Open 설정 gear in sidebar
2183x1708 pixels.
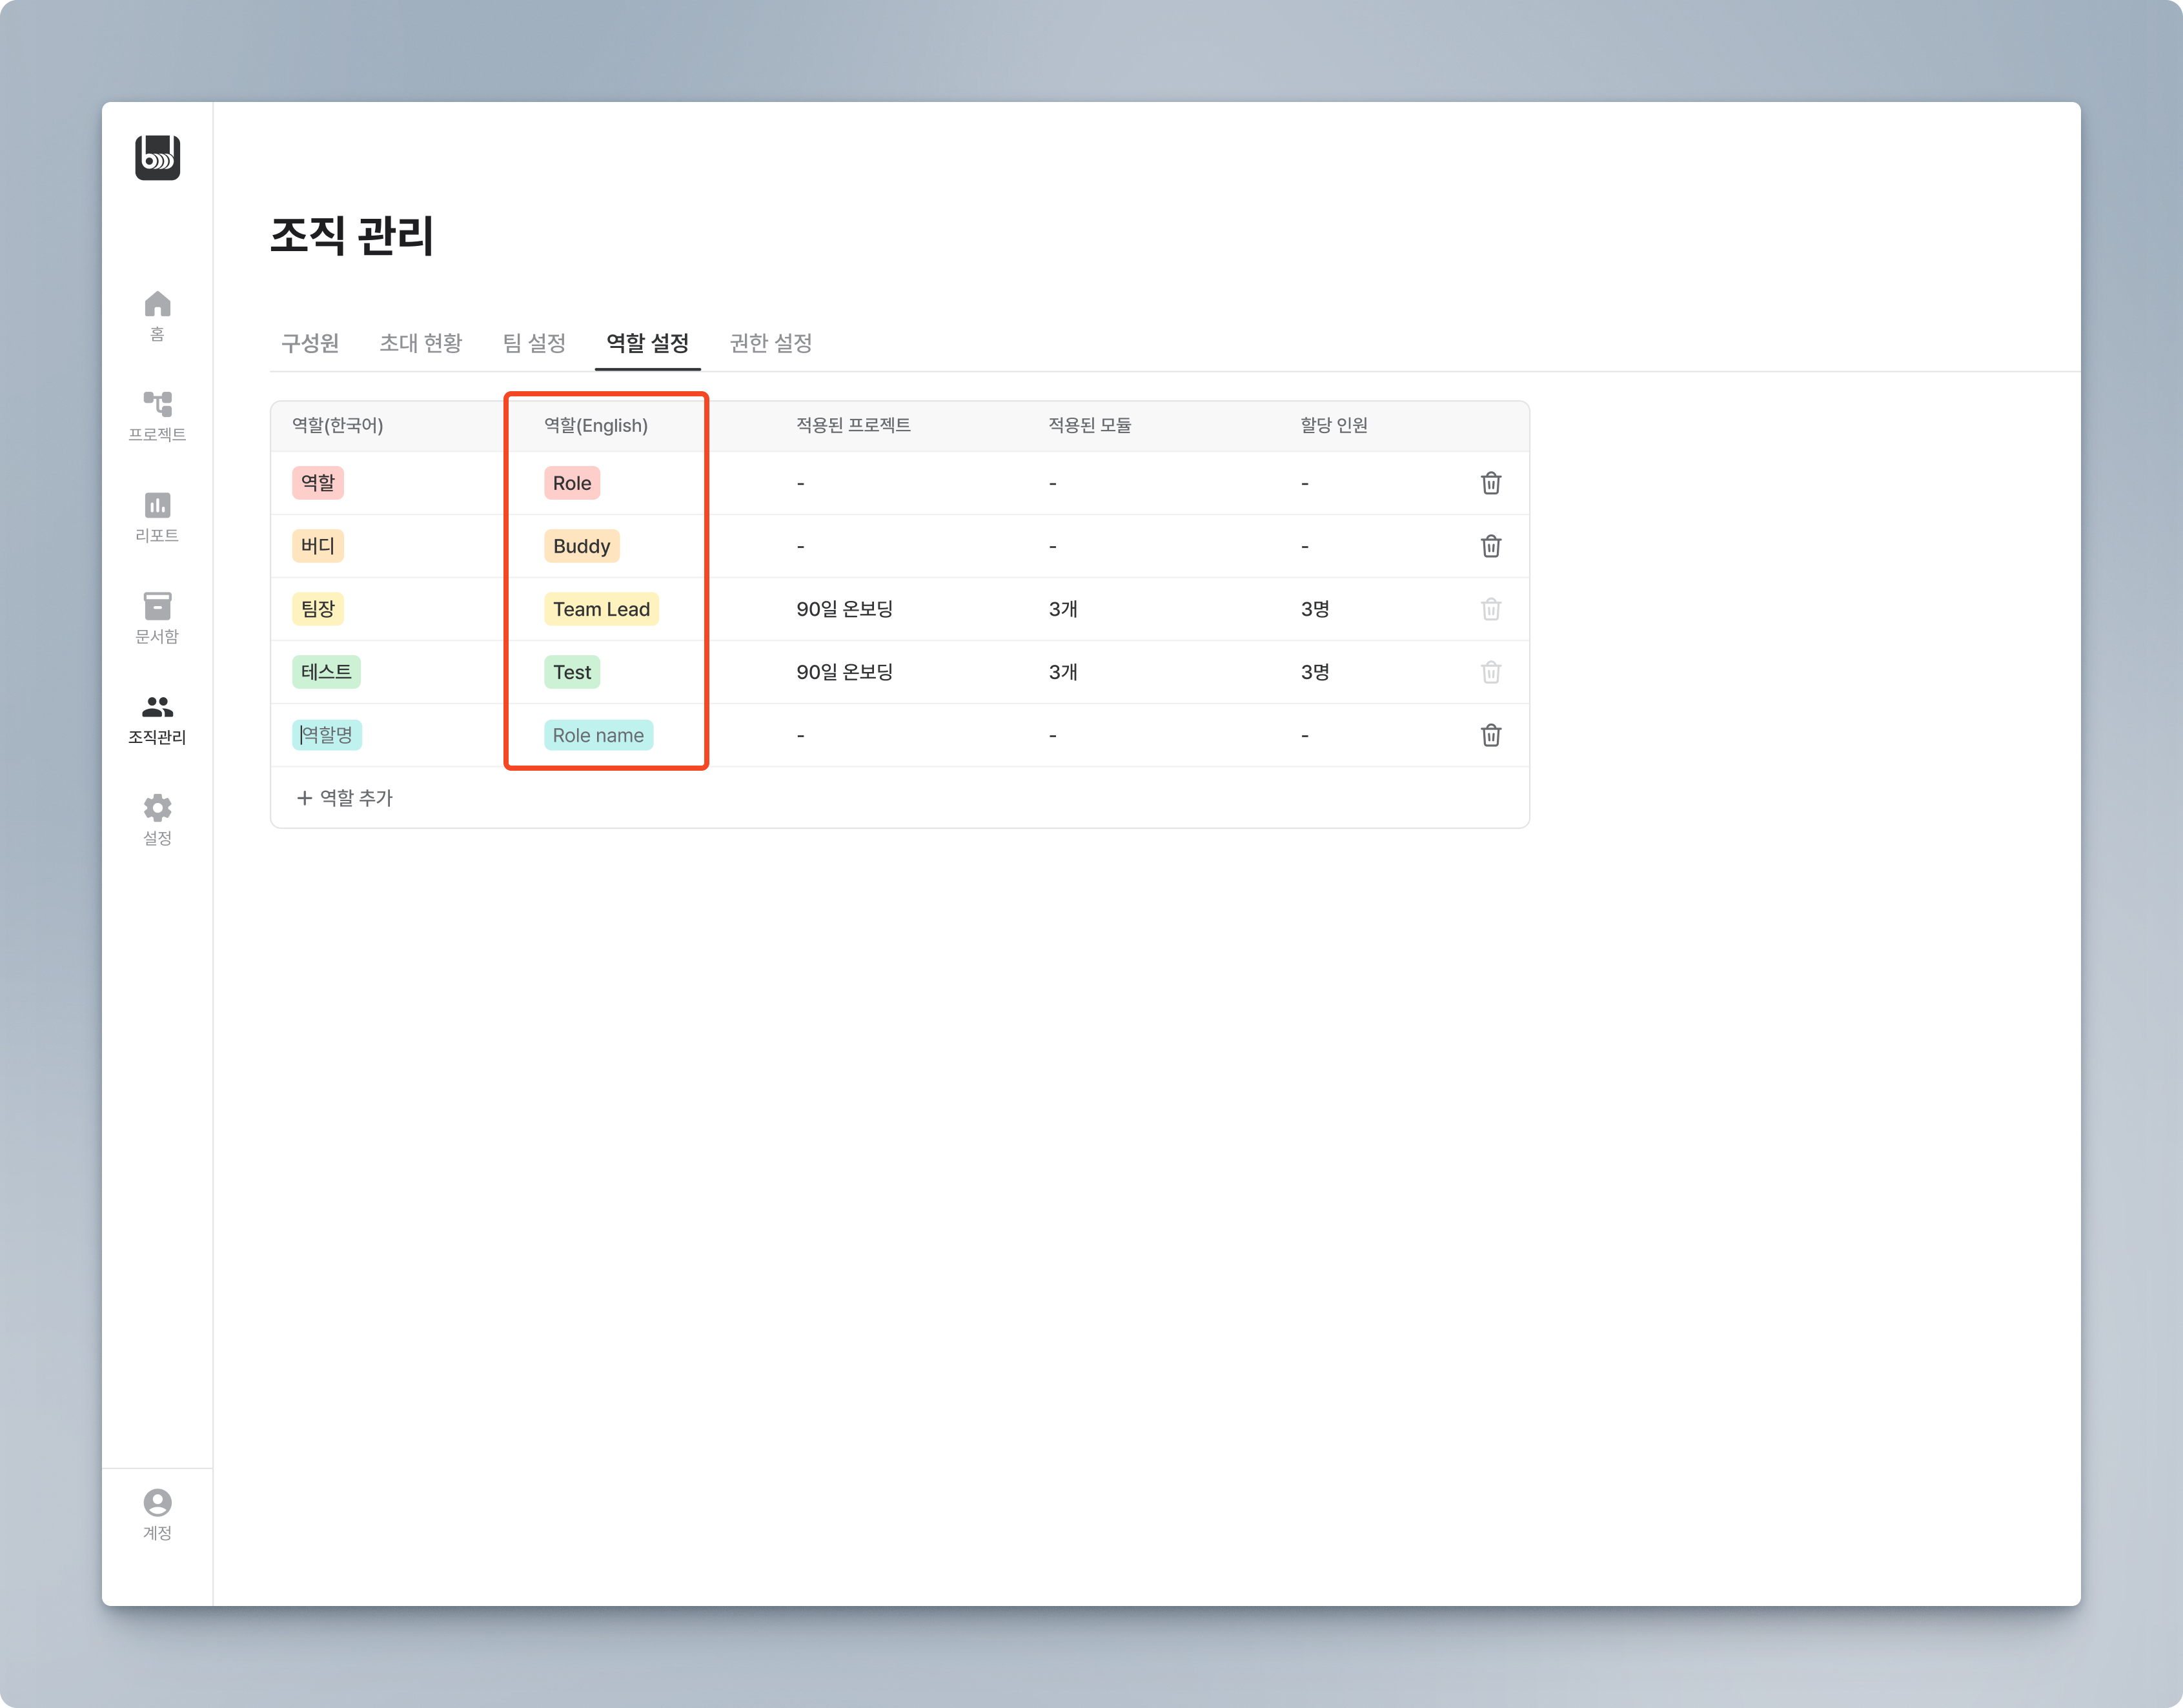pos(157,820)
